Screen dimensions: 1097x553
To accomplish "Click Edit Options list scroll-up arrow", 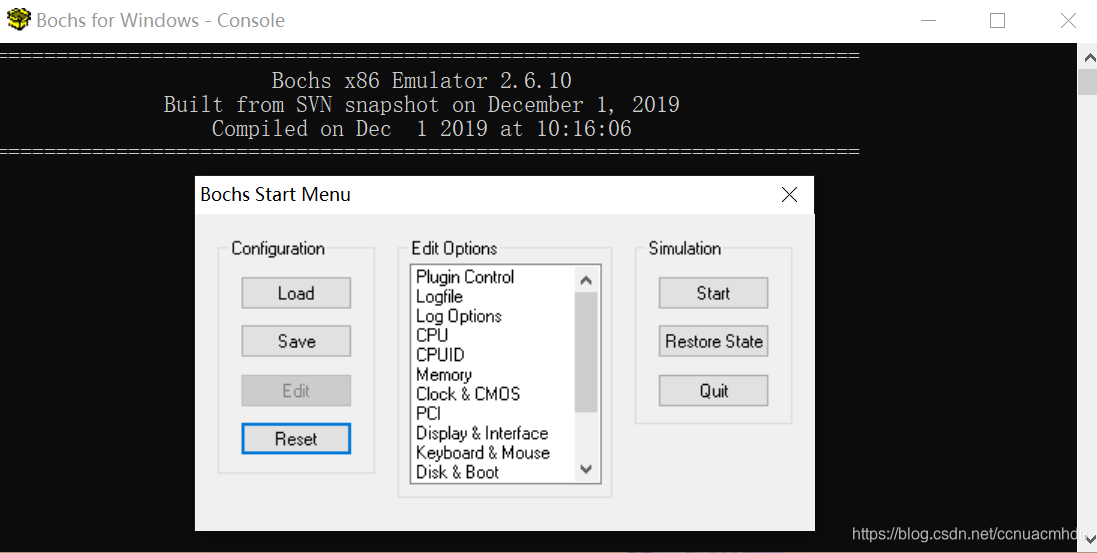I will (x=586, y=280).
